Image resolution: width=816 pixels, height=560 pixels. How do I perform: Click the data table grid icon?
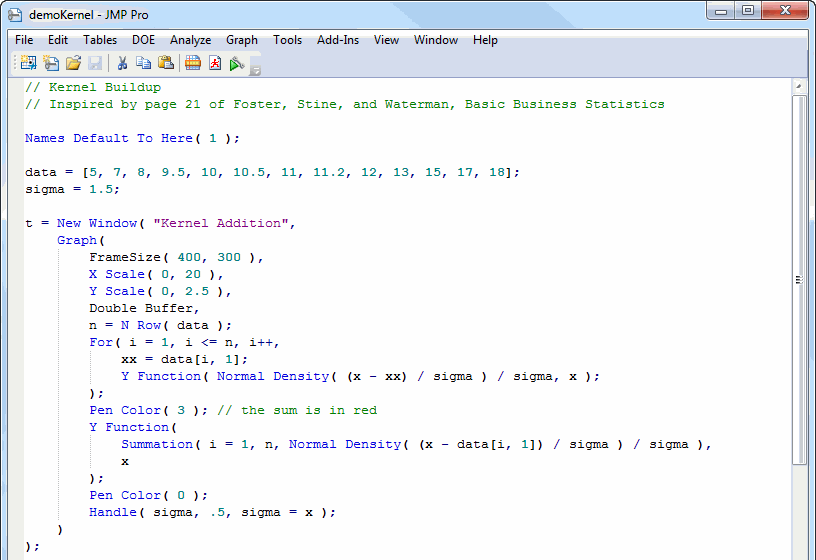pos(193,63)
